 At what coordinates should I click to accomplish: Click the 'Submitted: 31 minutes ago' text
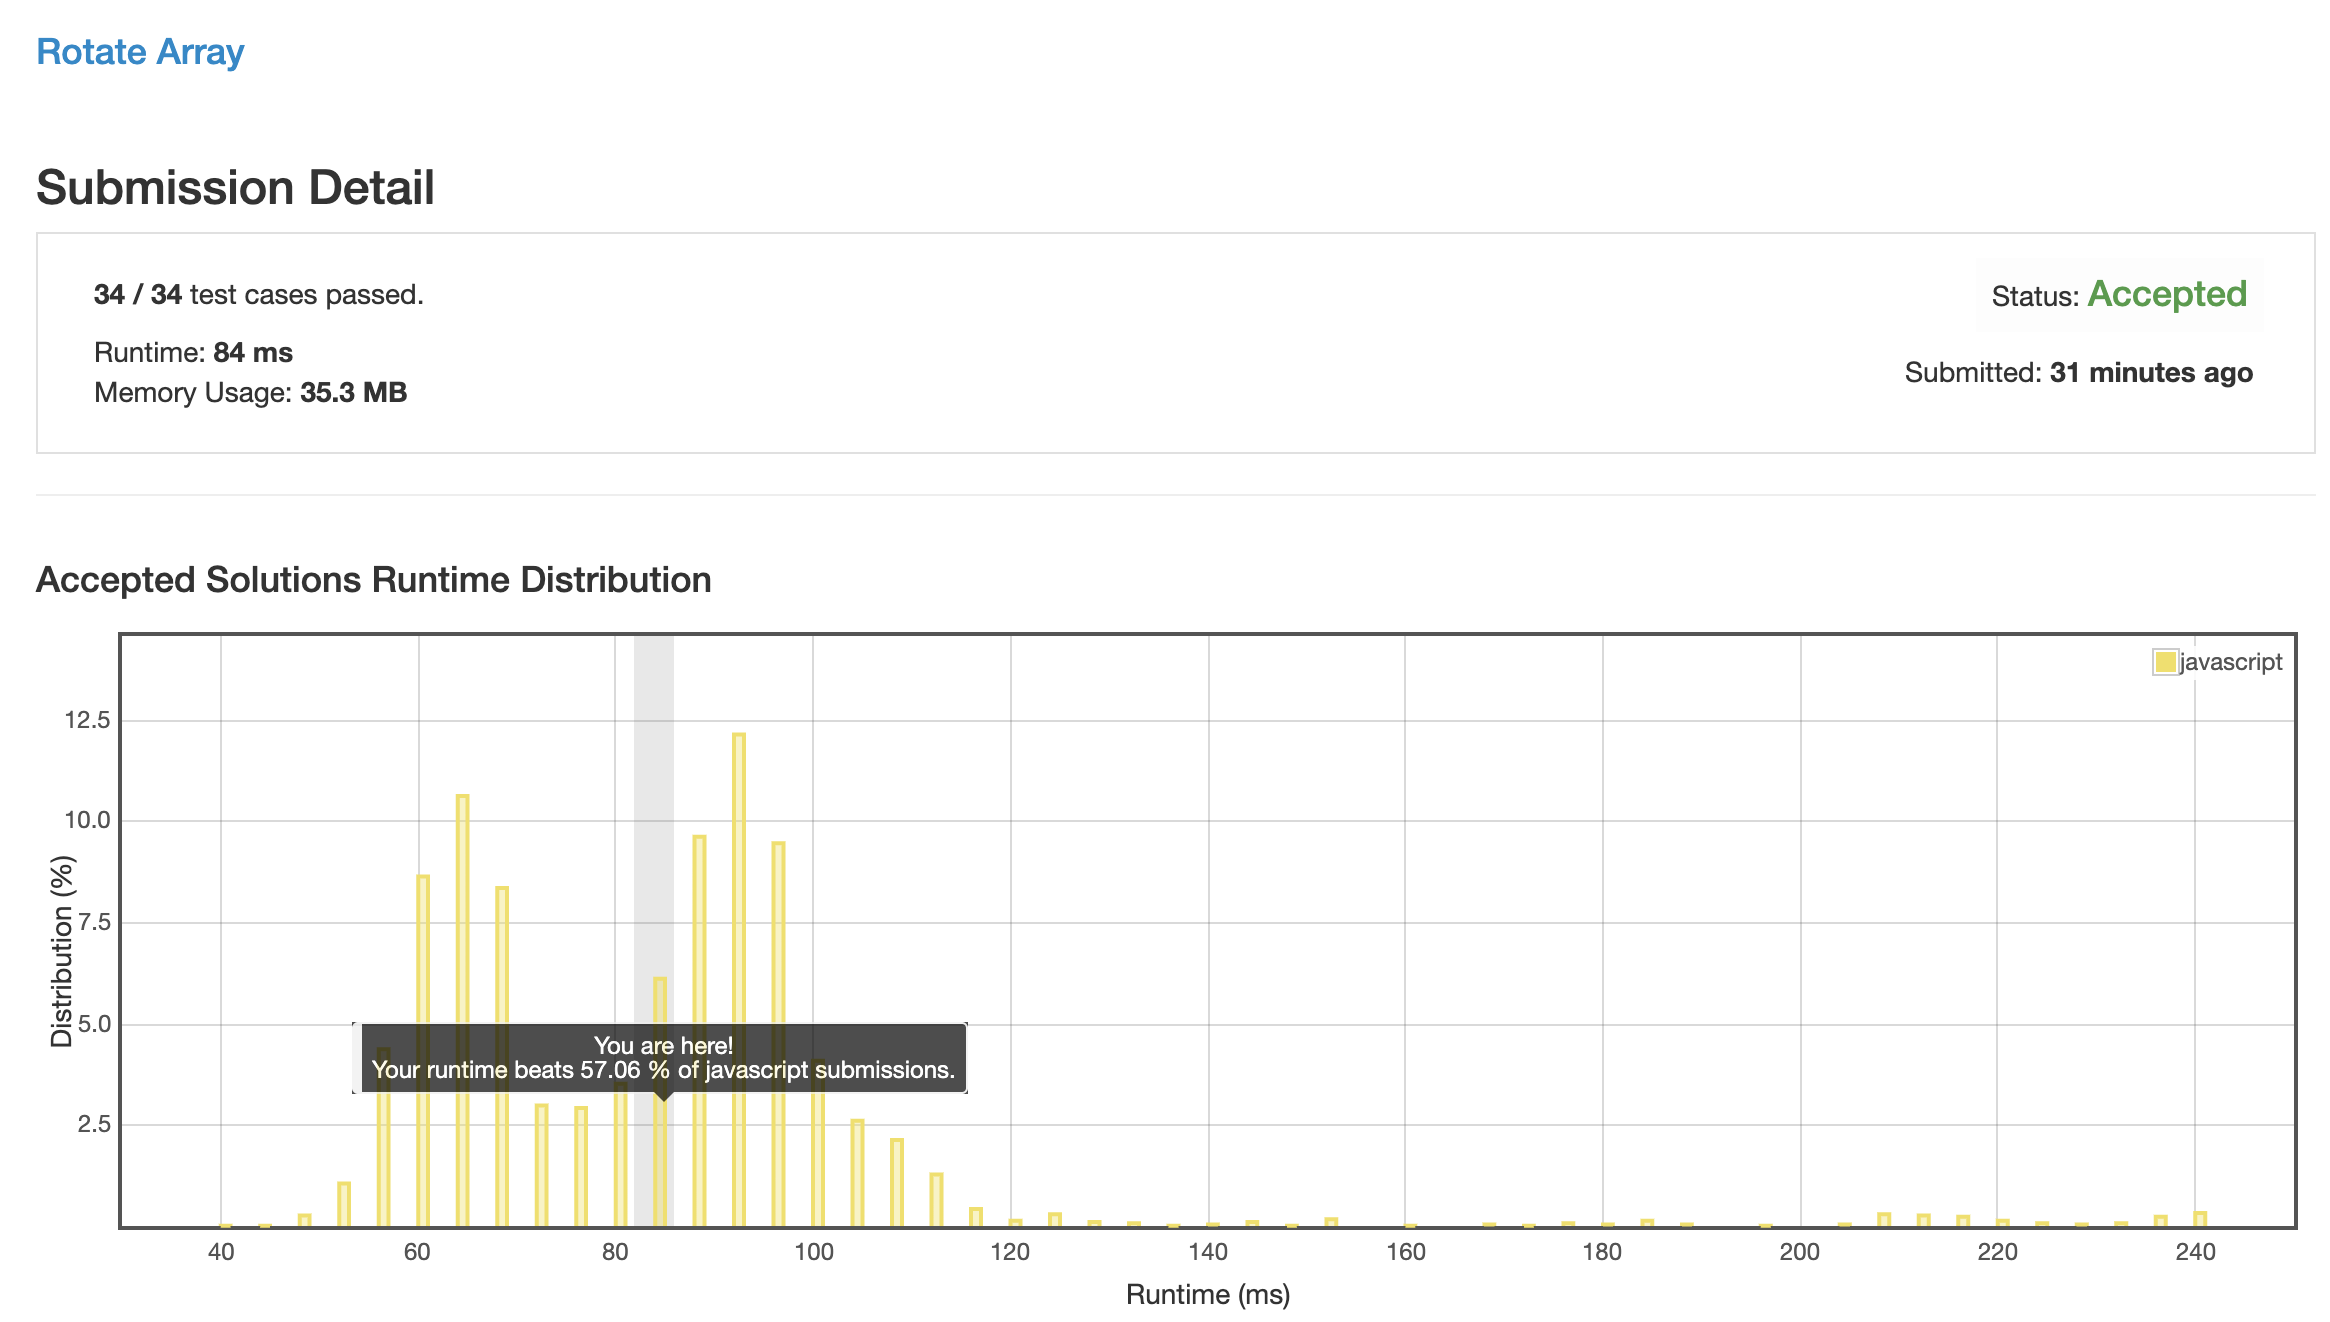coord(2079,373)
